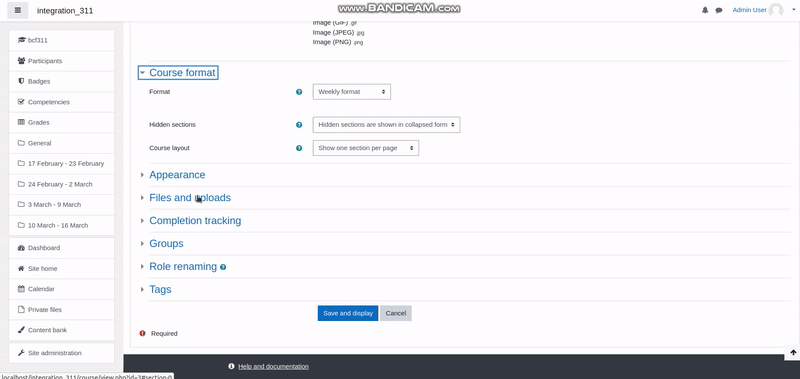Open help for the Format field
This screenshot has width=800, height=379.
[299, 92]
